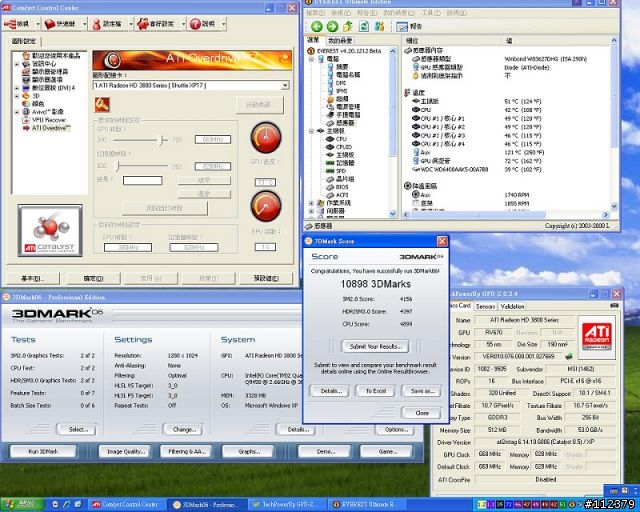Click the Catalyst profiles person icon
The image size is (640, 512).
coord(97,24)
